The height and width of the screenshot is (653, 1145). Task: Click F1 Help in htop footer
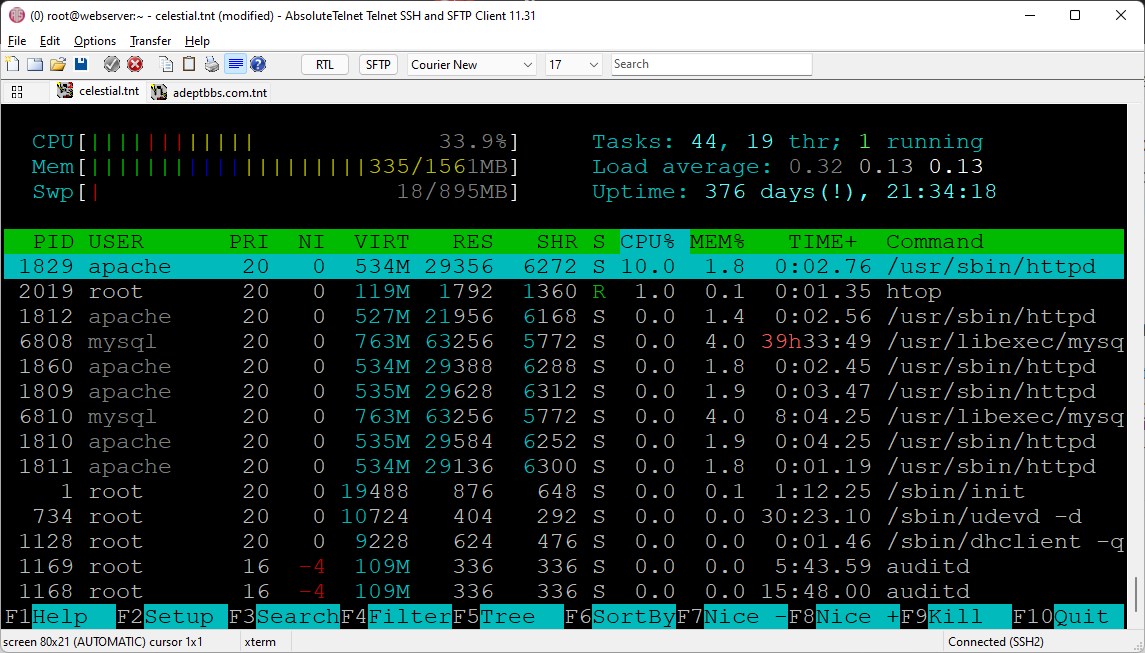(60, 616)
